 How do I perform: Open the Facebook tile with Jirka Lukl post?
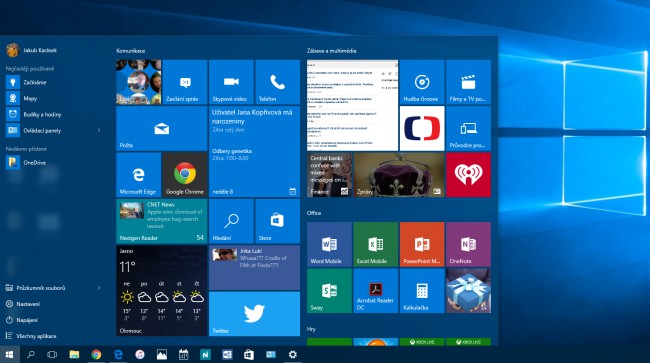click(x=255, y=267)
